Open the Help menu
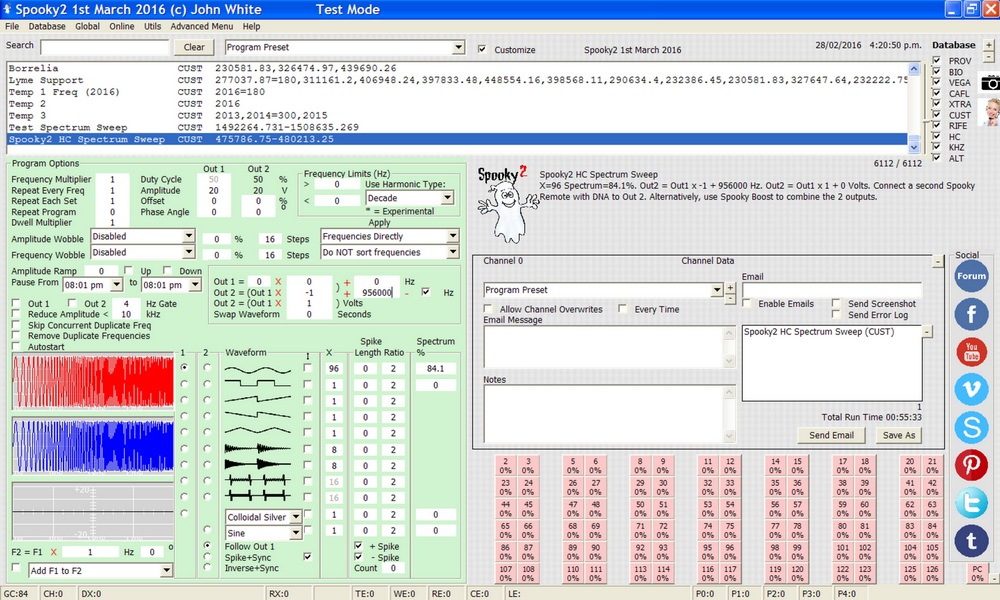The image size is (1000, 600). tap(251, 26)
